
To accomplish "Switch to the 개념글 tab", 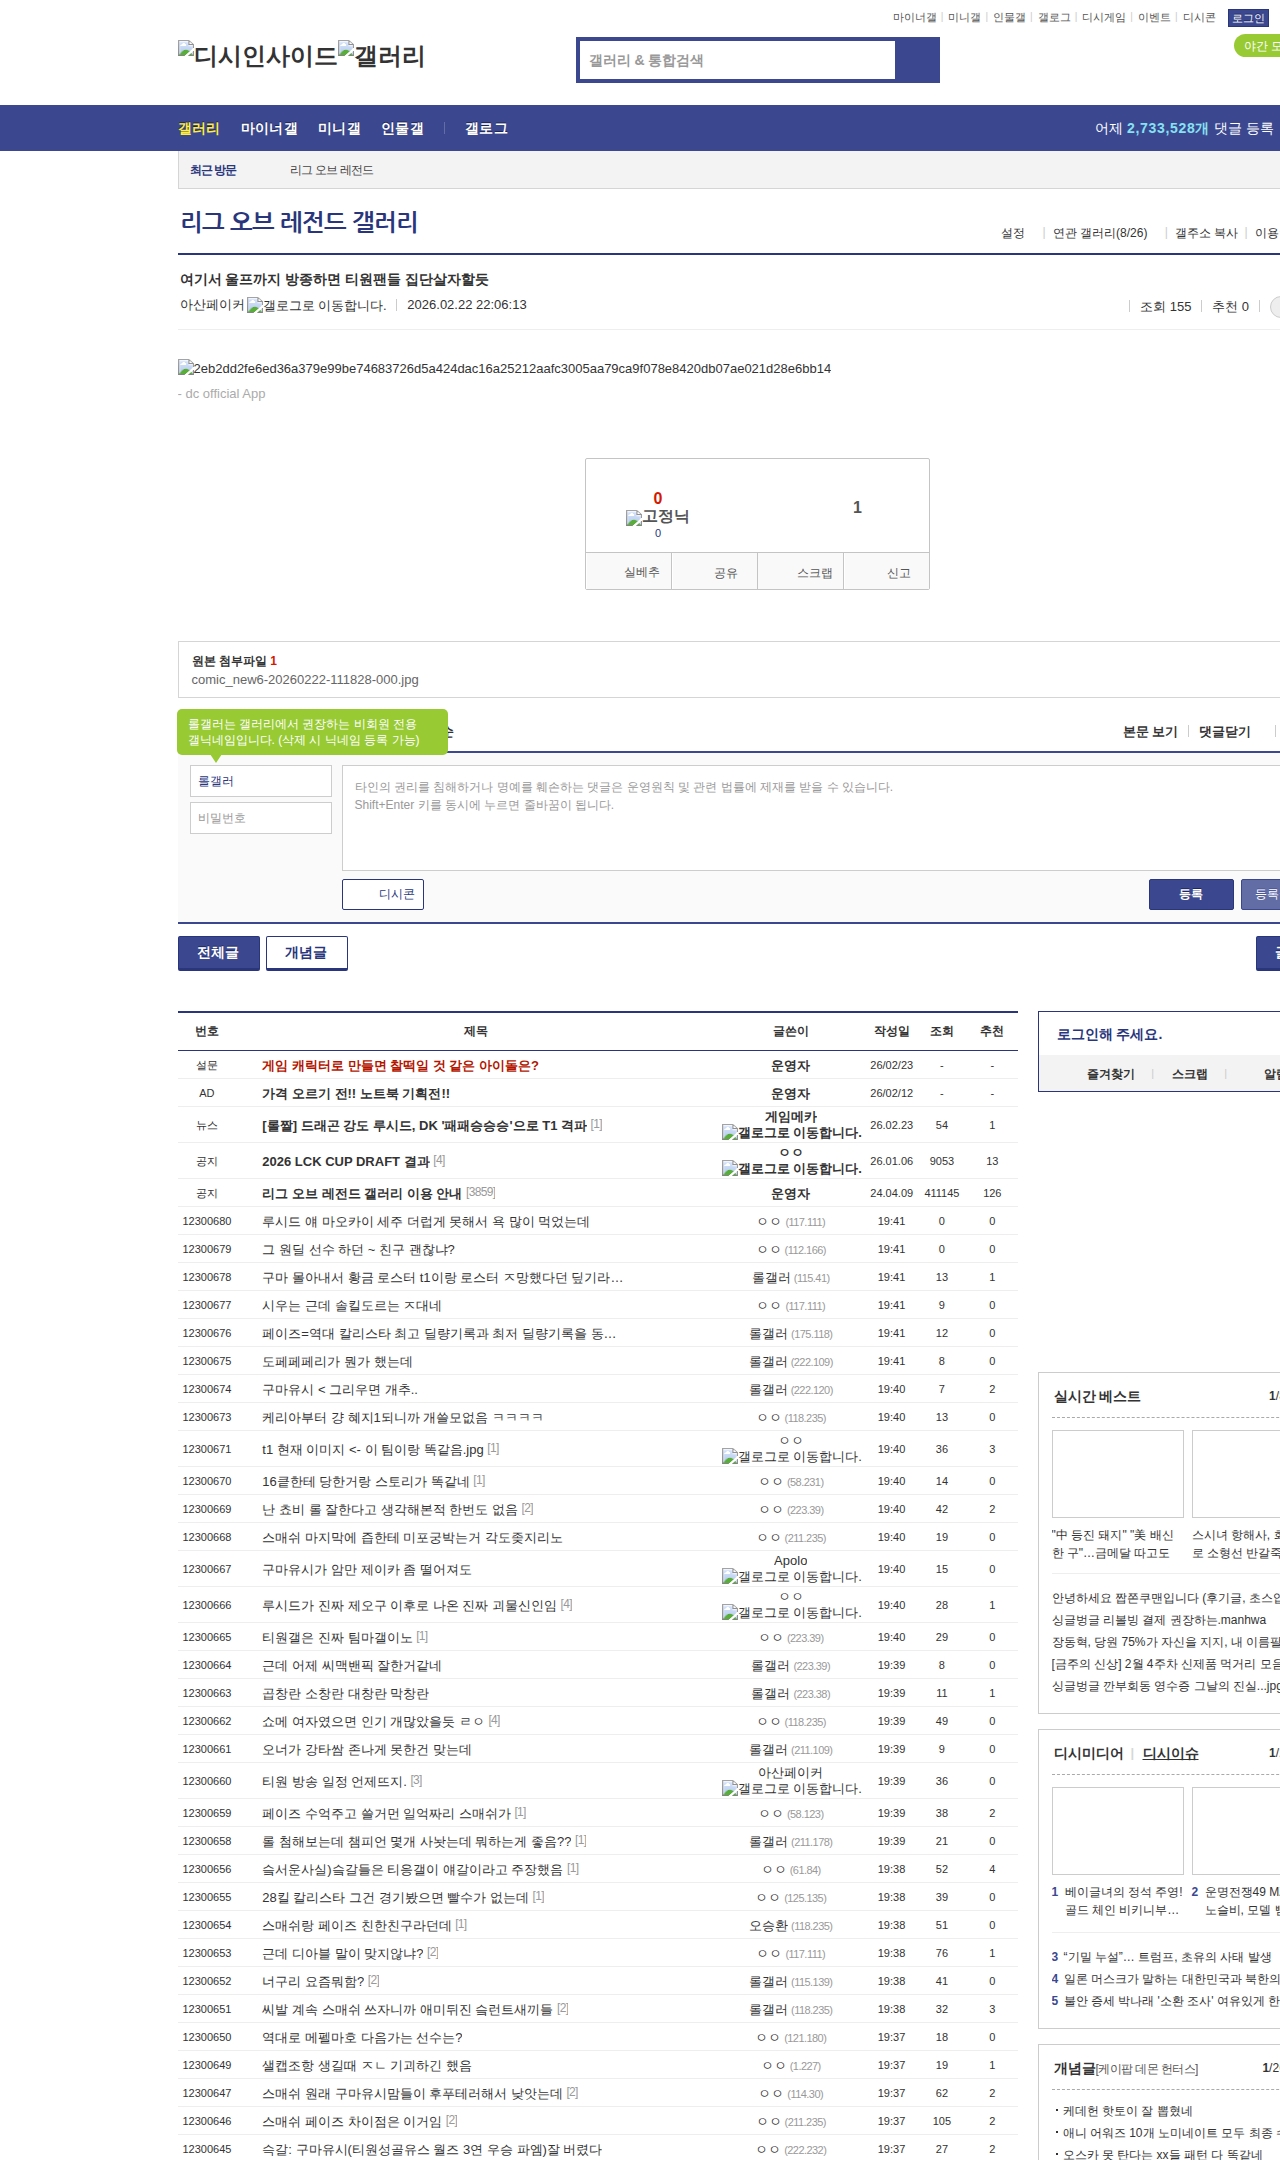I will 306,953.
